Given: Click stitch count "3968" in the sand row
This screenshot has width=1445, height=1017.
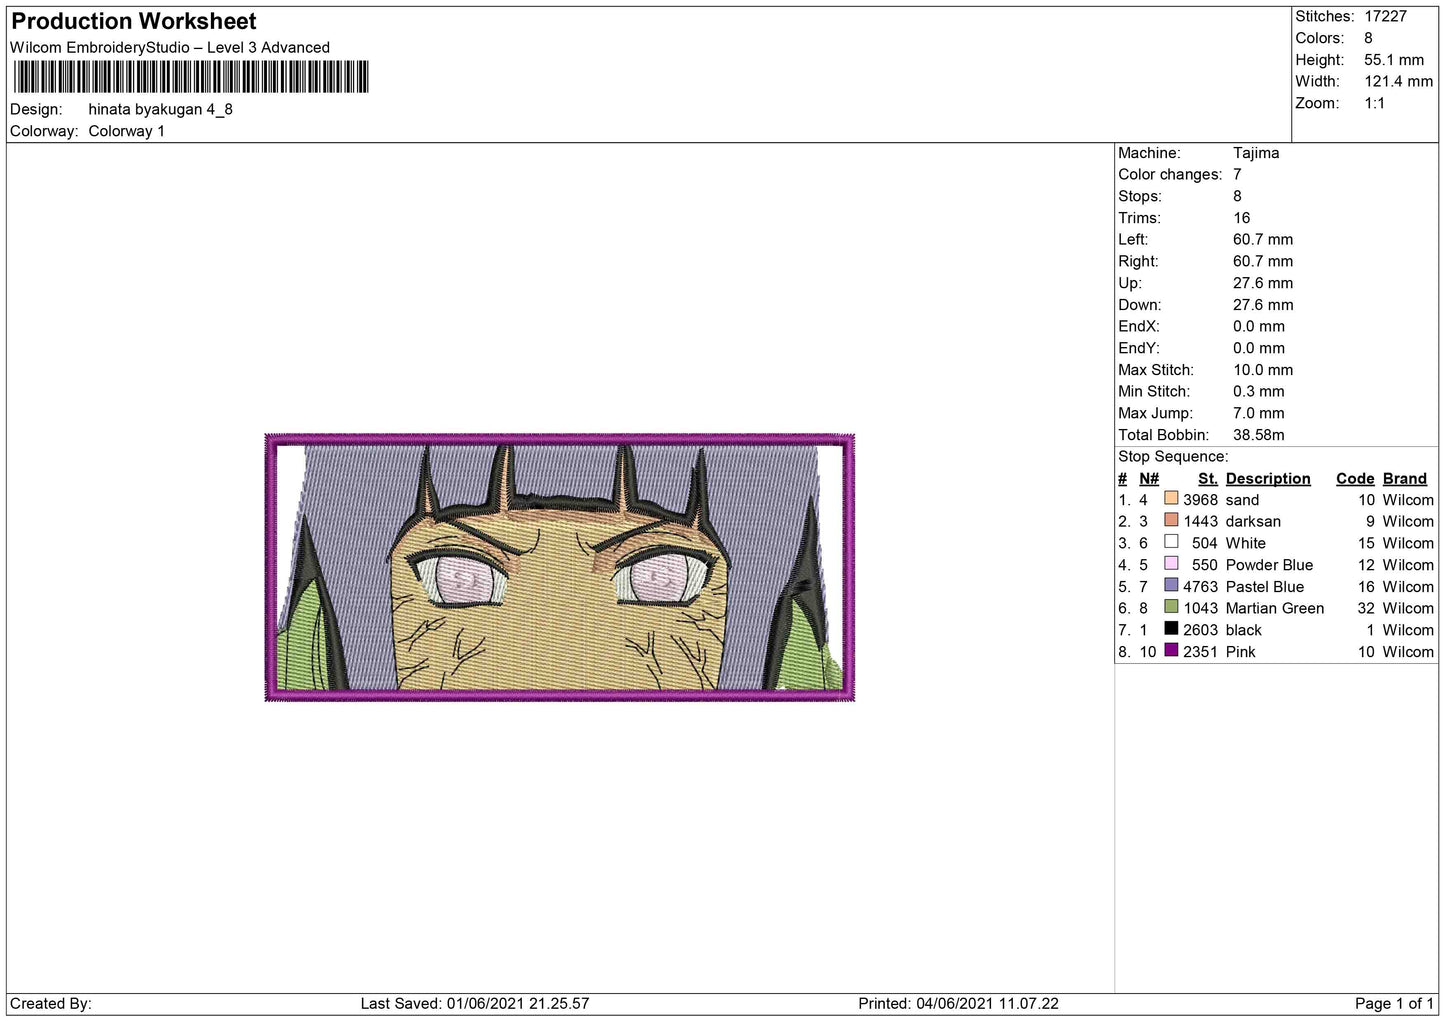Looking at the screenshot, I should pyautogui.click(x=1201, y=500).
